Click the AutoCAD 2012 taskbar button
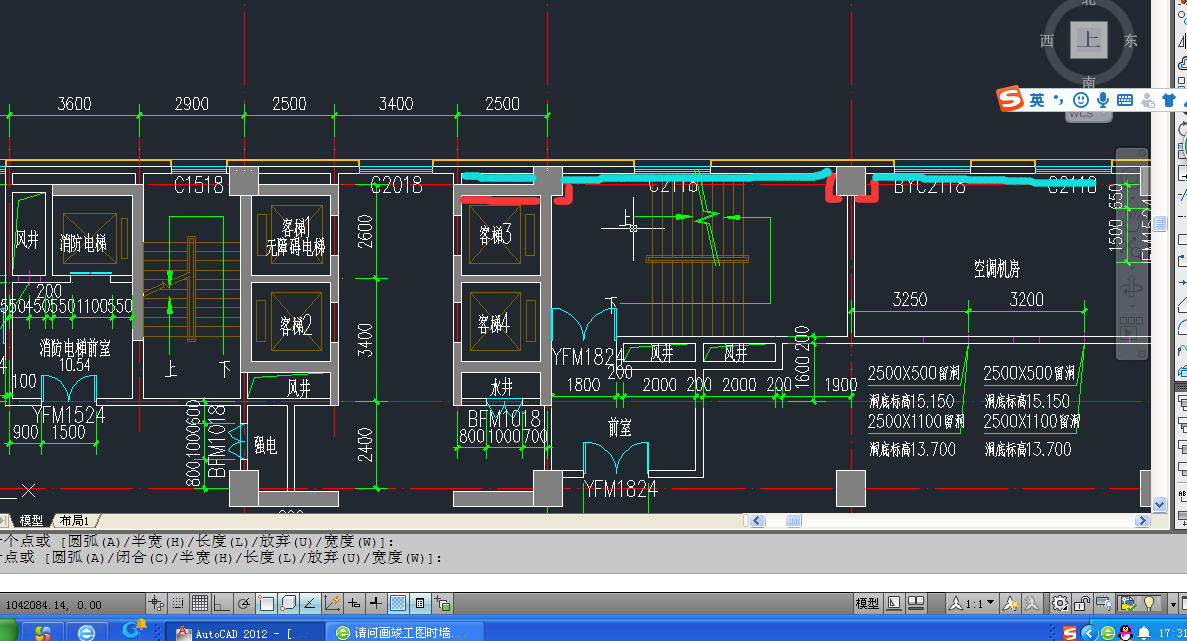The width and height of the screenshot is (1187, 641). pyautogui.click(x=245, y=633)
